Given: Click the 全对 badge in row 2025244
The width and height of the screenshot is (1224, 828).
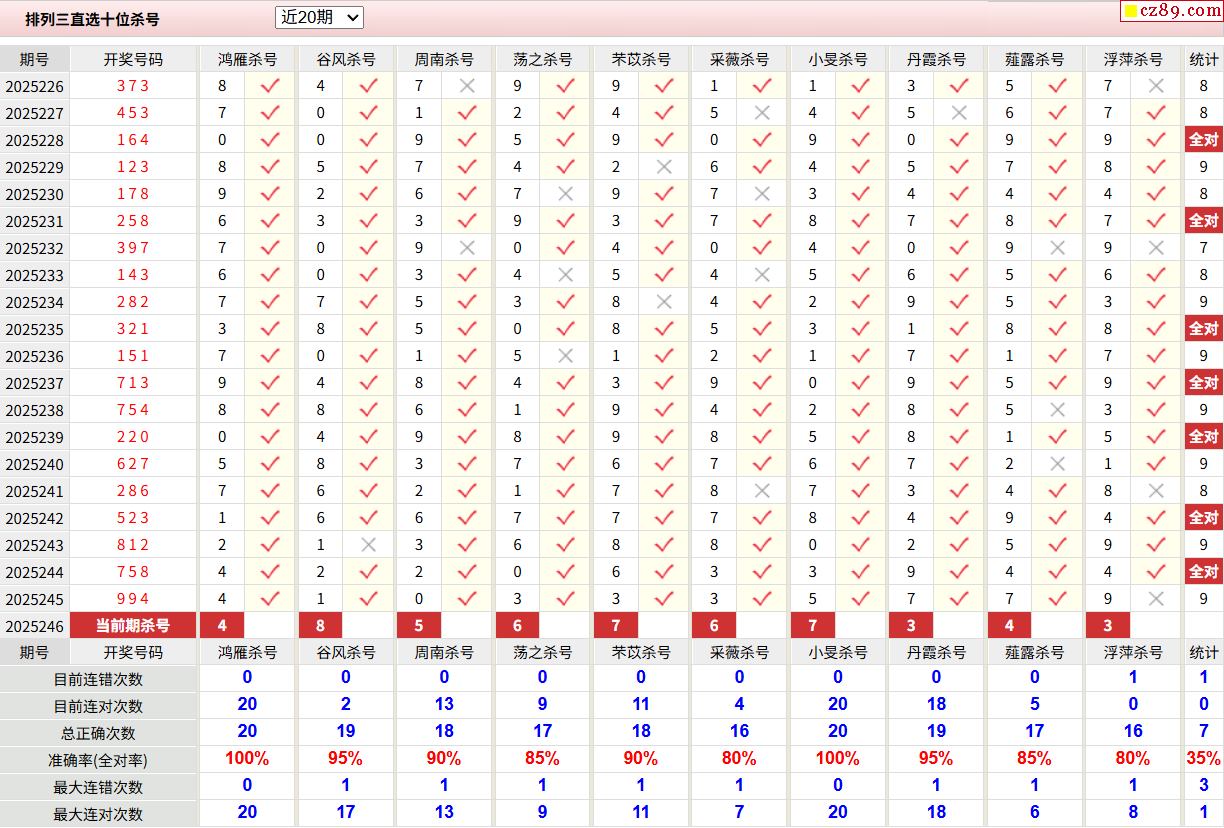Looking at the screenshot, I should click(x=1204, y=572).
